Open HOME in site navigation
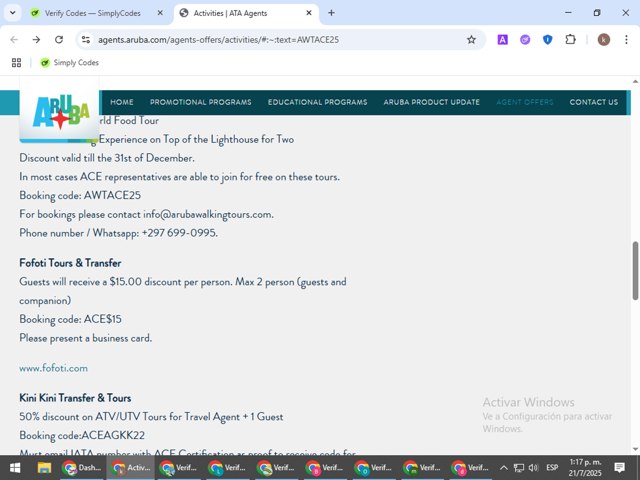Viewport: 640px width, 480px height. pos(122,102)
